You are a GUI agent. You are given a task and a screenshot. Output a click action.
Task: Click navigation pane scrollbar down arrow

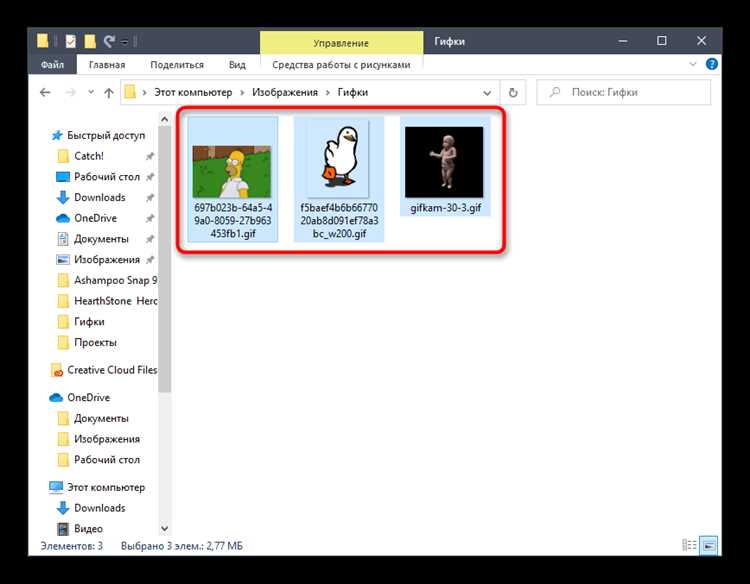(x=165, y=529)
